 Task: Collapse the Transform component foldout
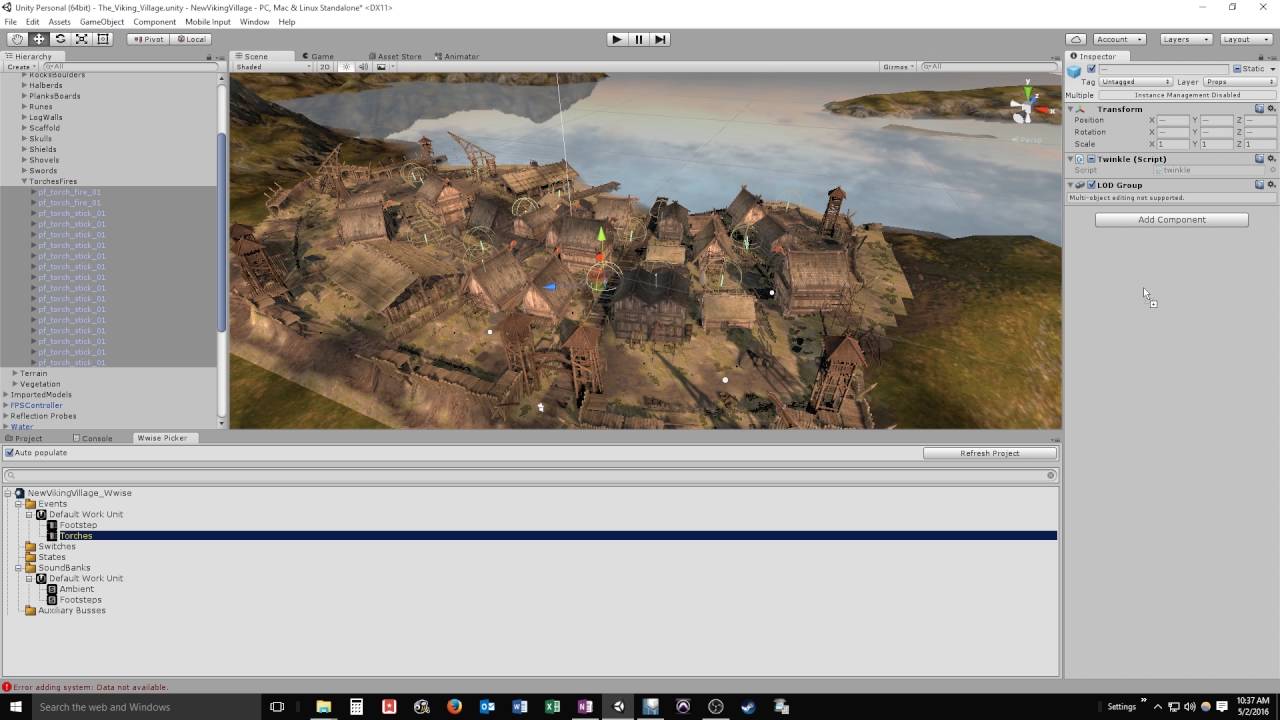coord(1070,109)
